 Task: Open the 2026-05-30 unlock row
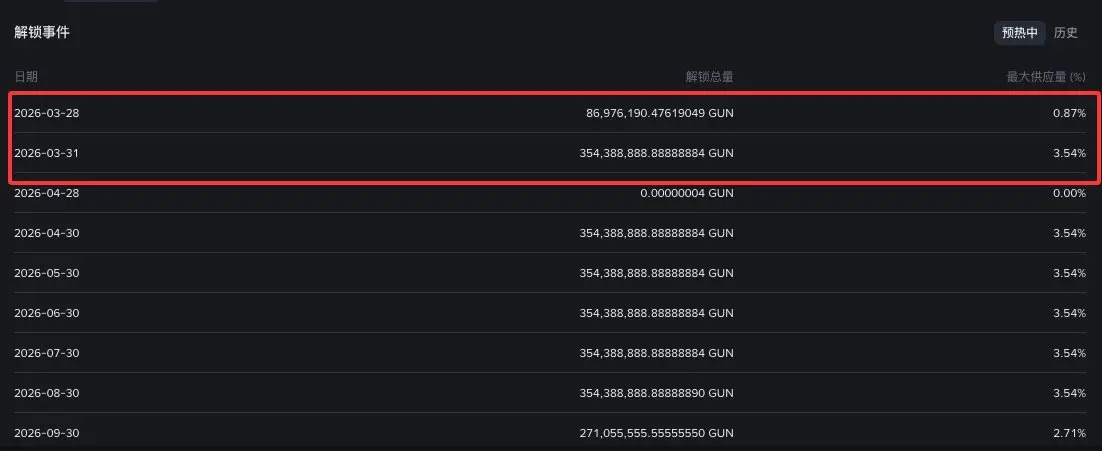tap(550, 273)
